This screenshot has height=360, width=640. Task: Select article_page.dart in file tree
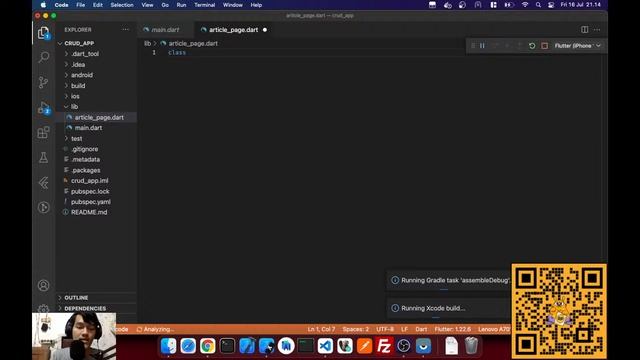pyautogui.click(x=96, y=118)
